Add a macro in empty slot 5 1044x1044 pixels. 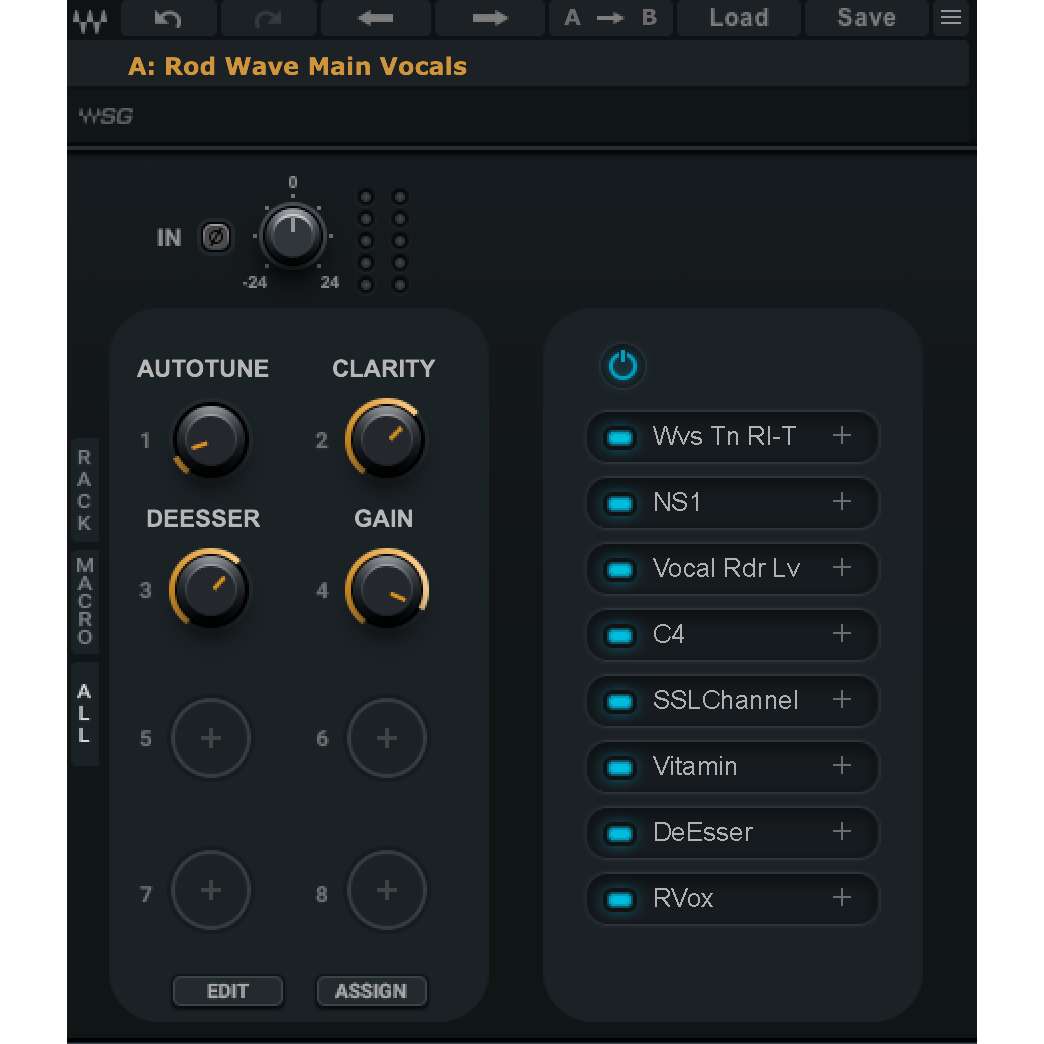[x=211, y=739]
